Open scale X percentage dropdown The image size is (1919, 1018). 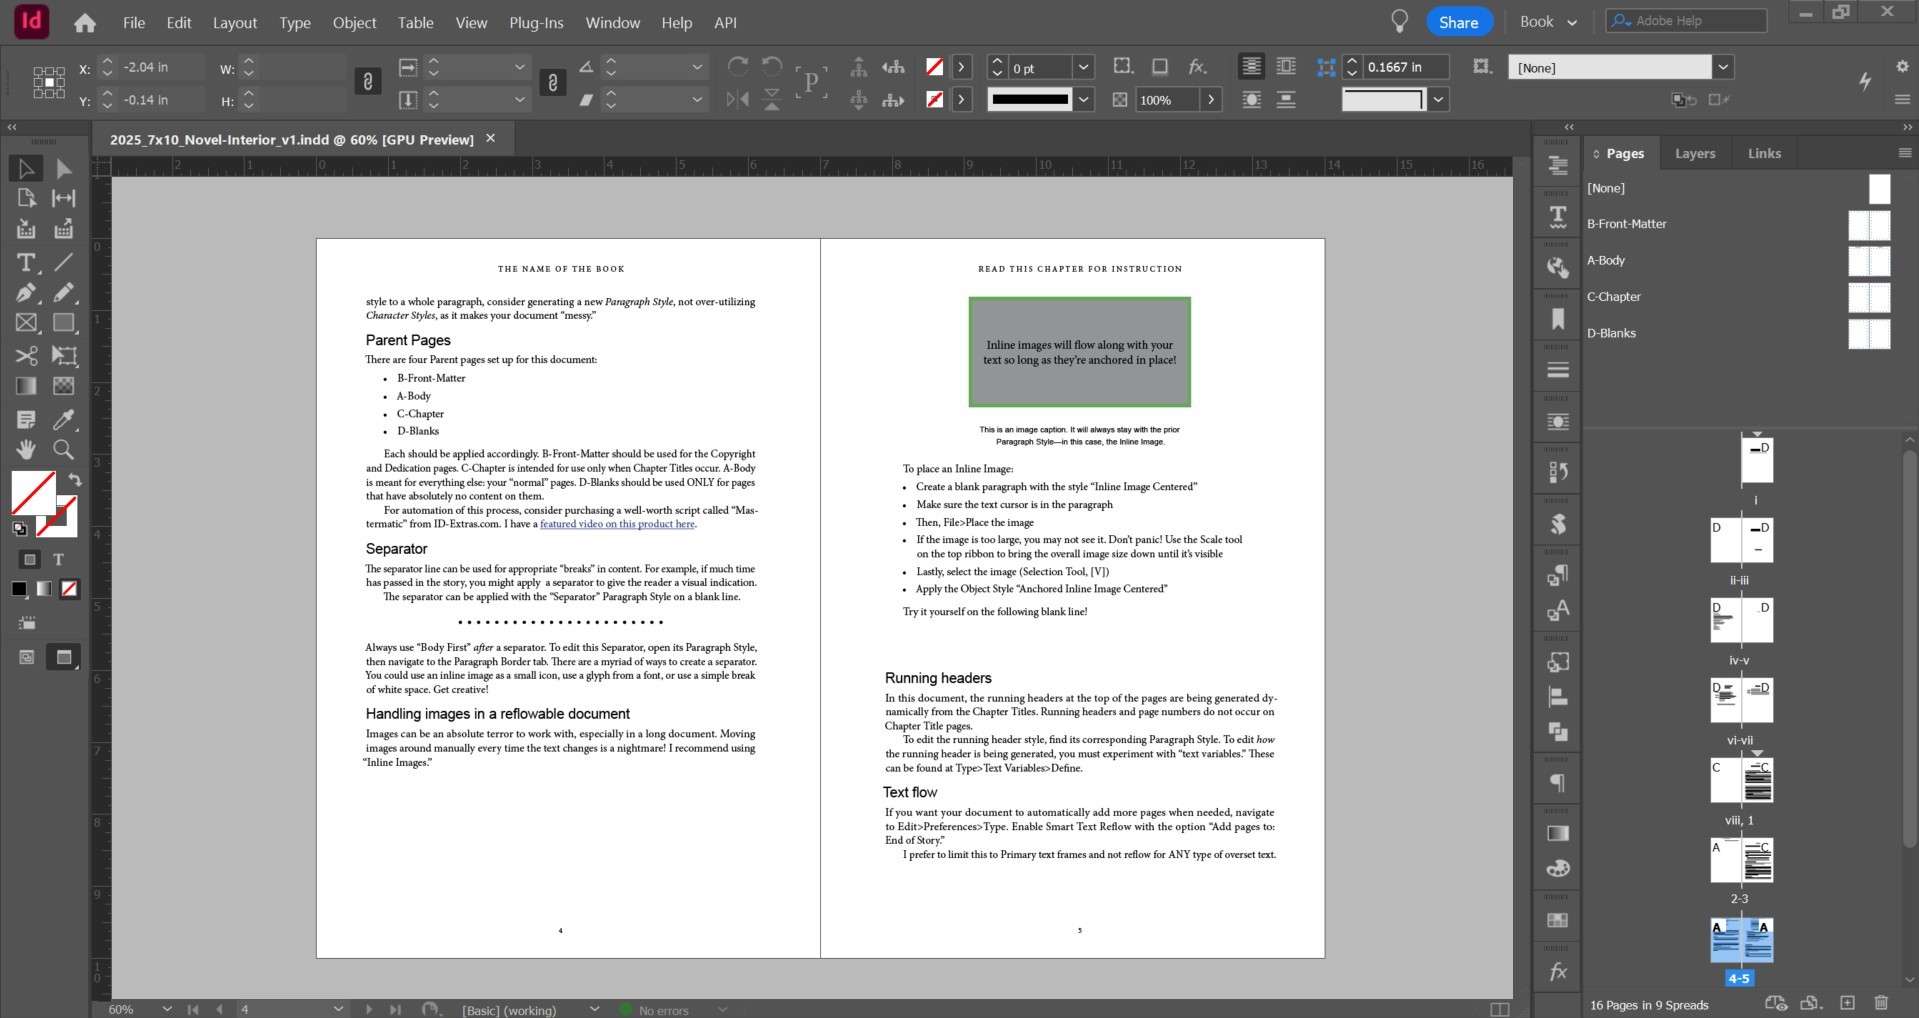point(519,67)
